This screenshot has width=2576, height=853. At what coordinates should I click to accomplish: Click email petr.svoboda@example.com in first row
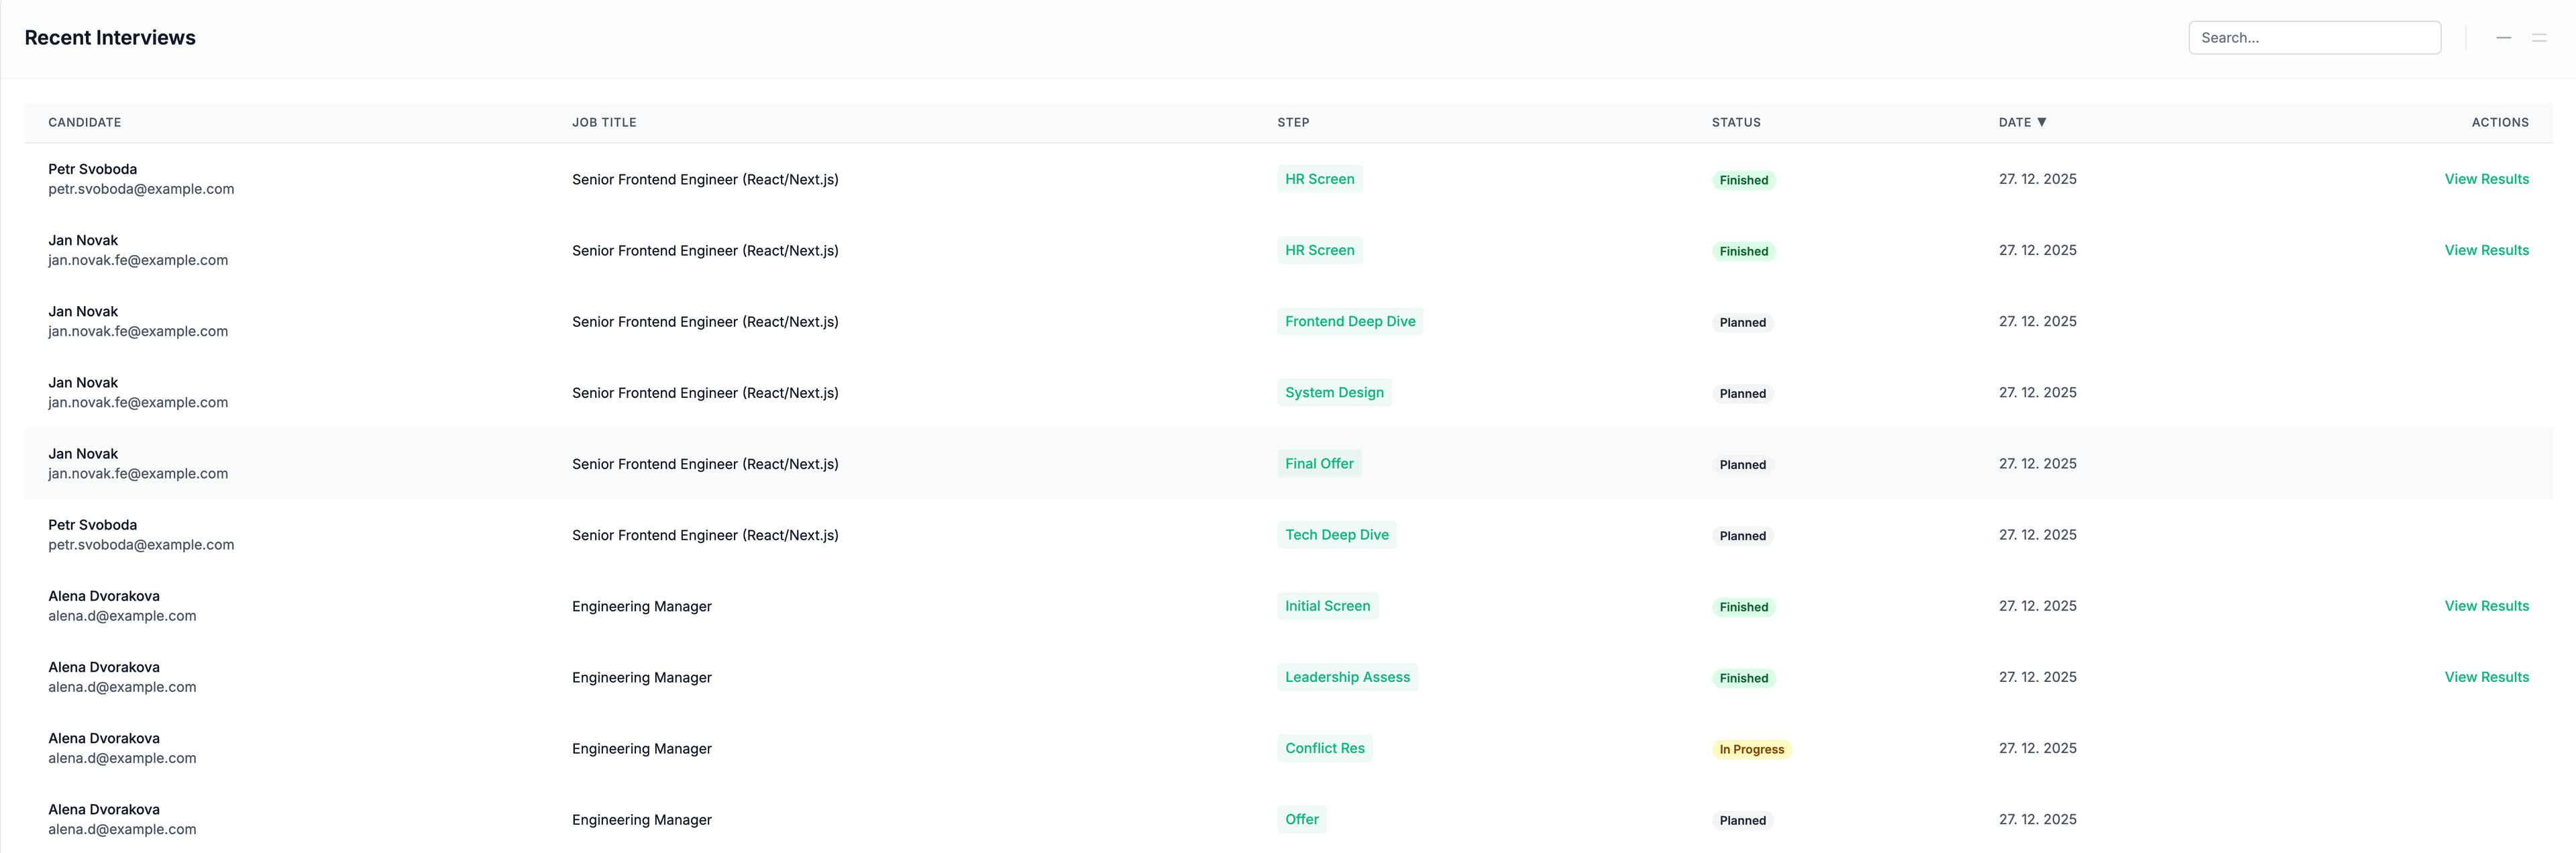(x=141, y=189)
